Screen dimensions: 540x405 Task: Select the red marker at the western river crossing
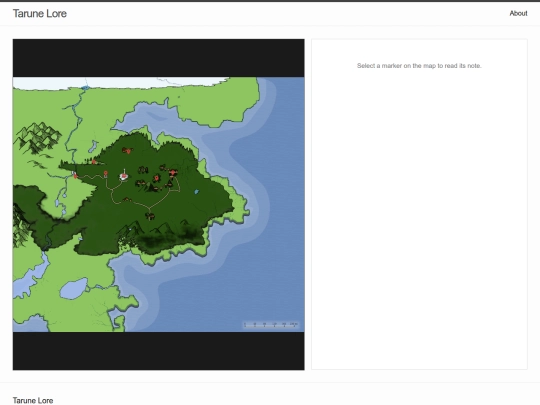tap(75, 176)
